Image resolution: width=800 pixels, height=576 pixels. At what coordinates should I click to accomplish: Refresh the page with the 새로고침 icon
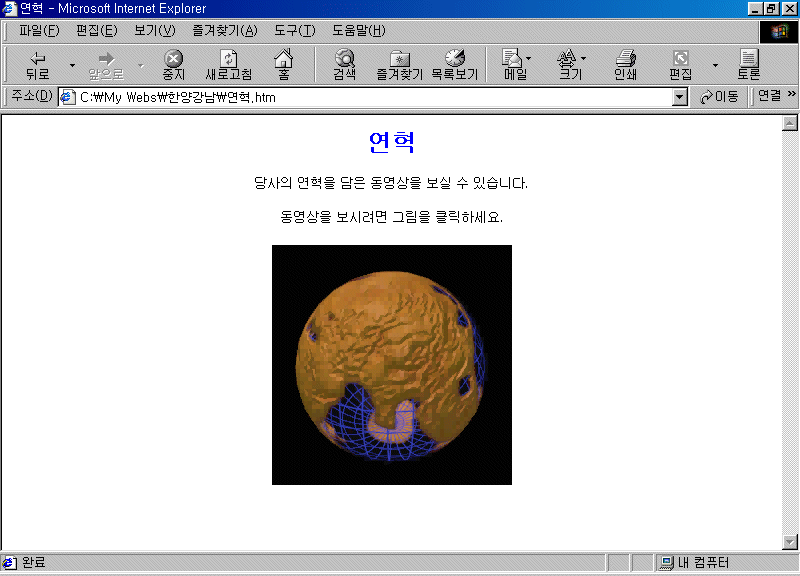pos(229,58)
